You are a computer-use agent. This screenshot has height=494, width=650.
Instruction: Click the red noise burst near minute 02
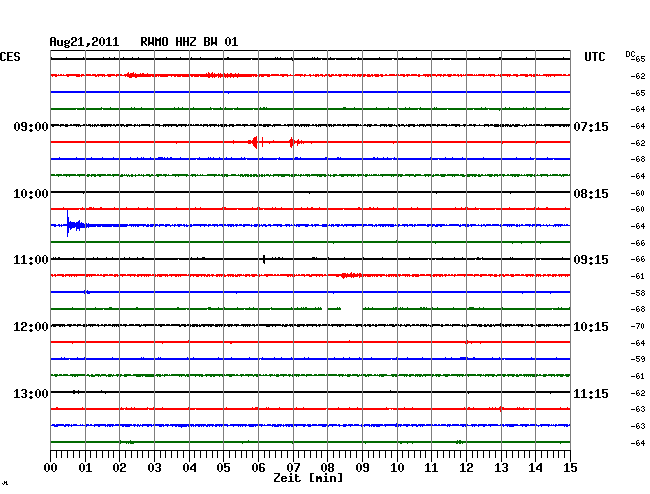click(x=137, y=75)
